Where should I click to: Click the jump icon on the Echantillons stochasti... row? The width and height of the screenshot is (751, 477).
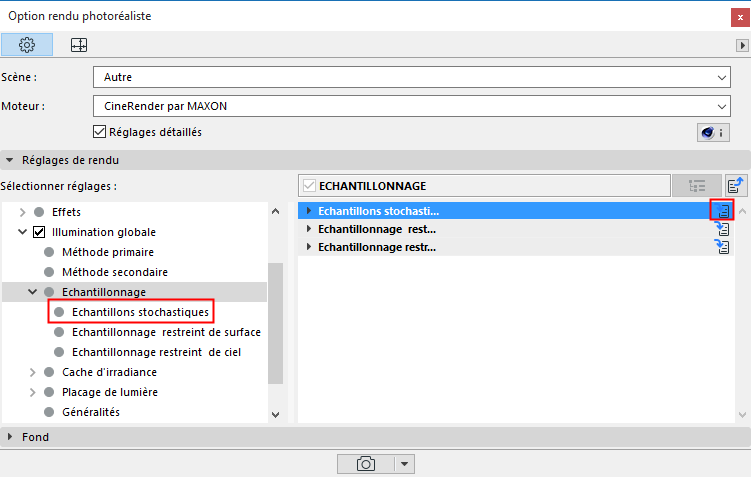tap(722, 210)
